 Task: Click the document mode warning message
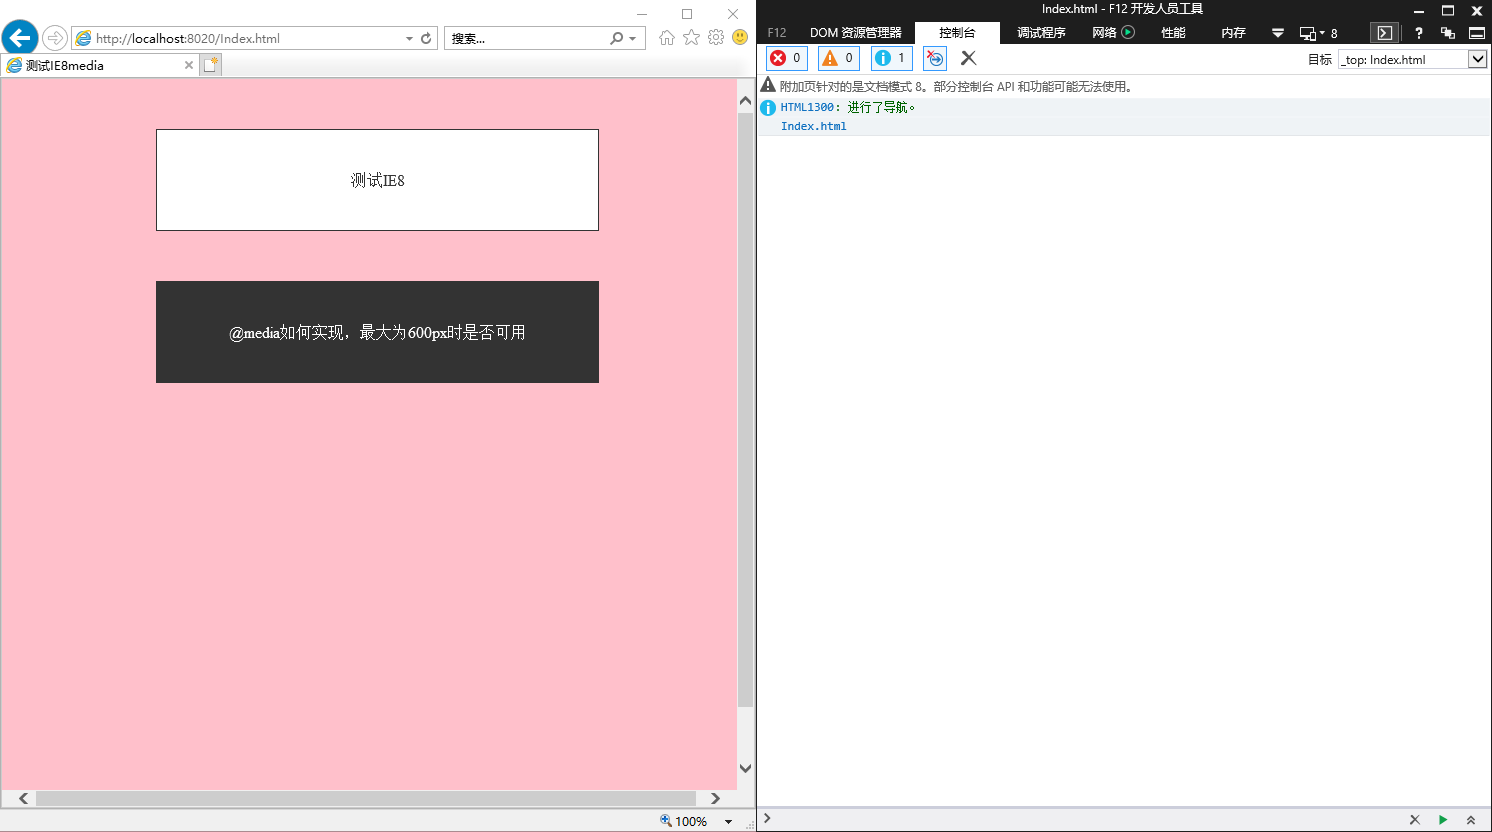(956, 87)
